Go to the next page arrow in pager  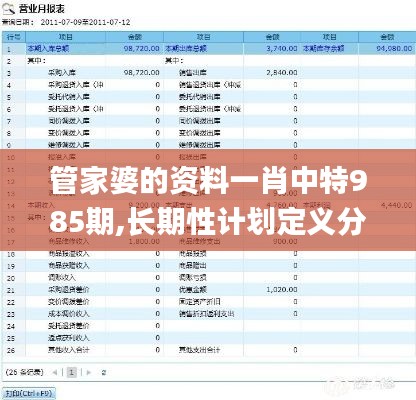[x=89, y=372]
